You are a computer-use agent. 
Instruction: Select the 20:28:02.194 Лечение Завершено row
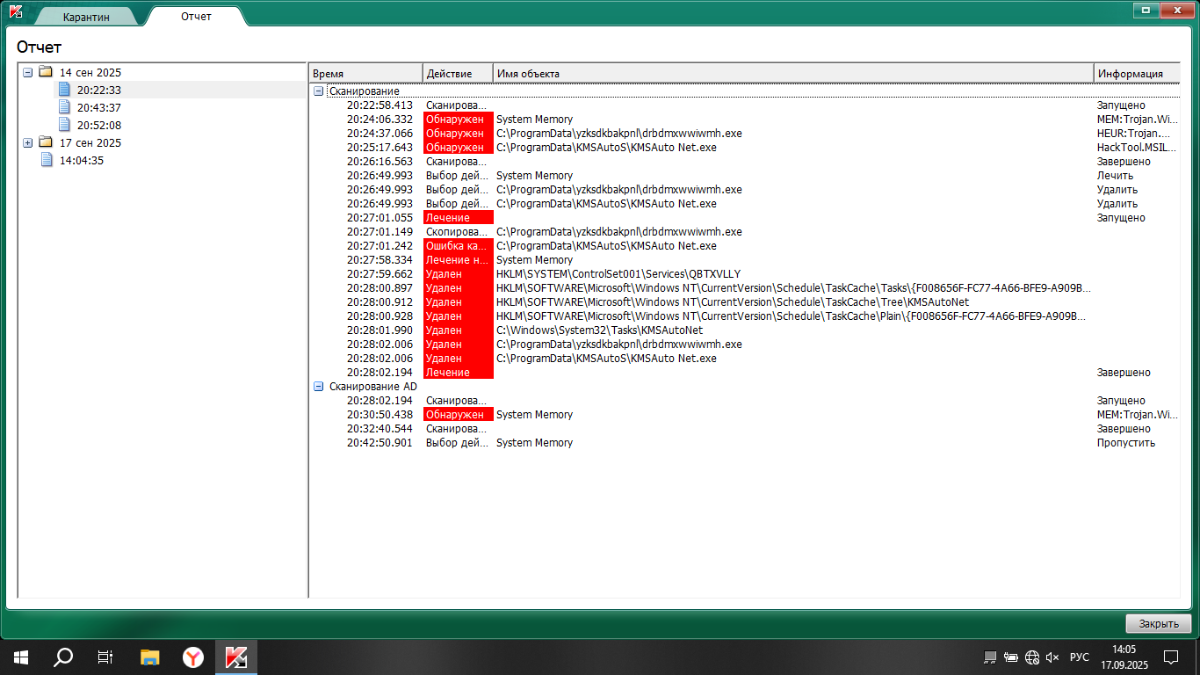(744, 372)
